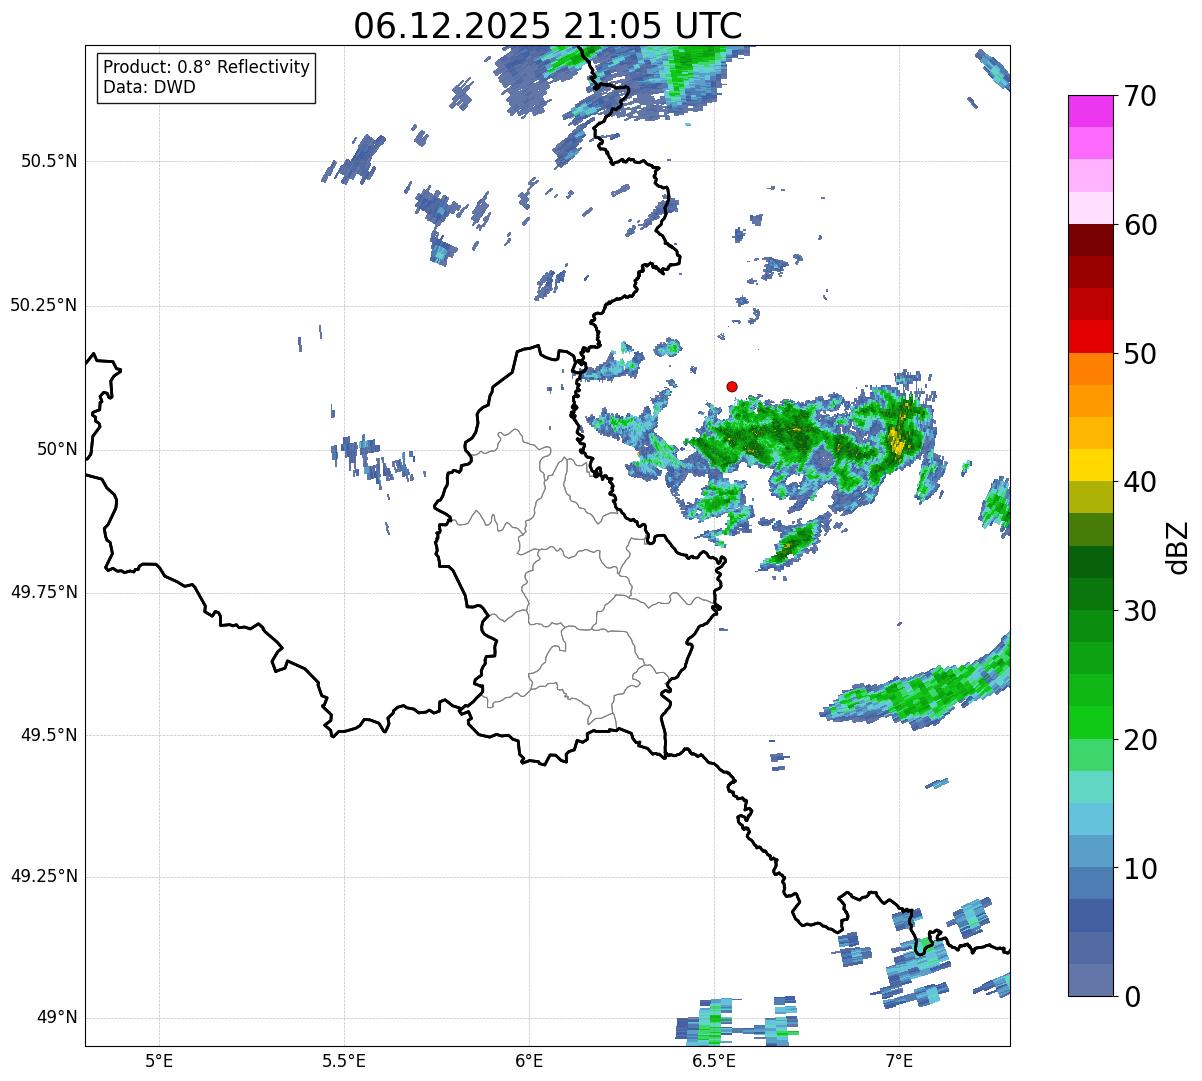Pick the yellow swatch just above 40
Image resolution: width=1202 pixels, height=1081 pixels.
click(x=1090, y=465)
